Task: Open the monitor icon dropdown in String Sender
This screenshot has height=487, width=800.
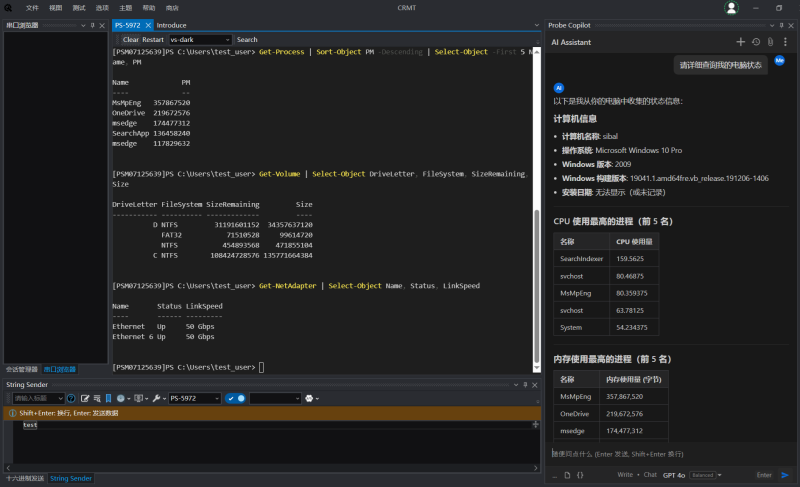Action: (141, 398)
